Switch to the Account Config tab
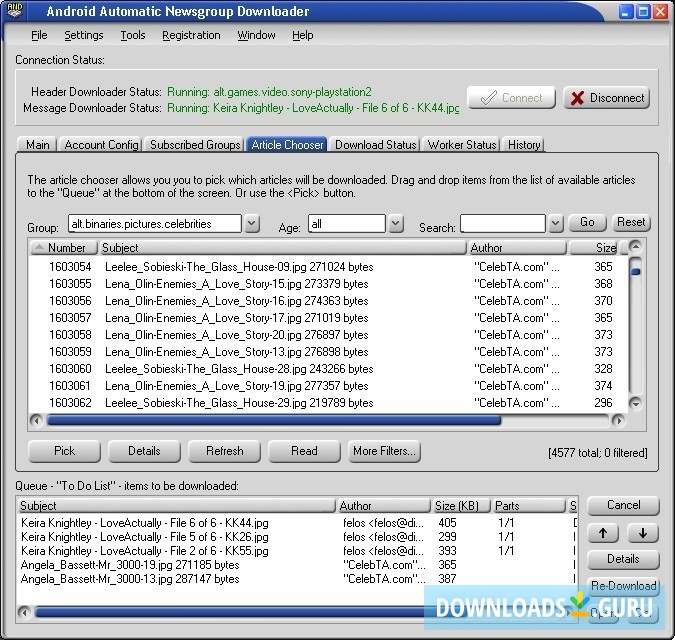Viewport: 675px width, 640px height. (x=101, y=145)
